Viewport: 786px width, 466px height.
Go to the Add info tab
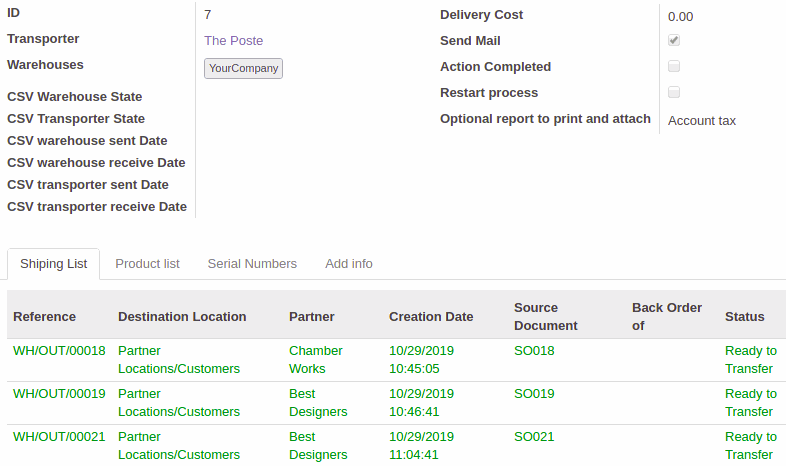[349, 264]
